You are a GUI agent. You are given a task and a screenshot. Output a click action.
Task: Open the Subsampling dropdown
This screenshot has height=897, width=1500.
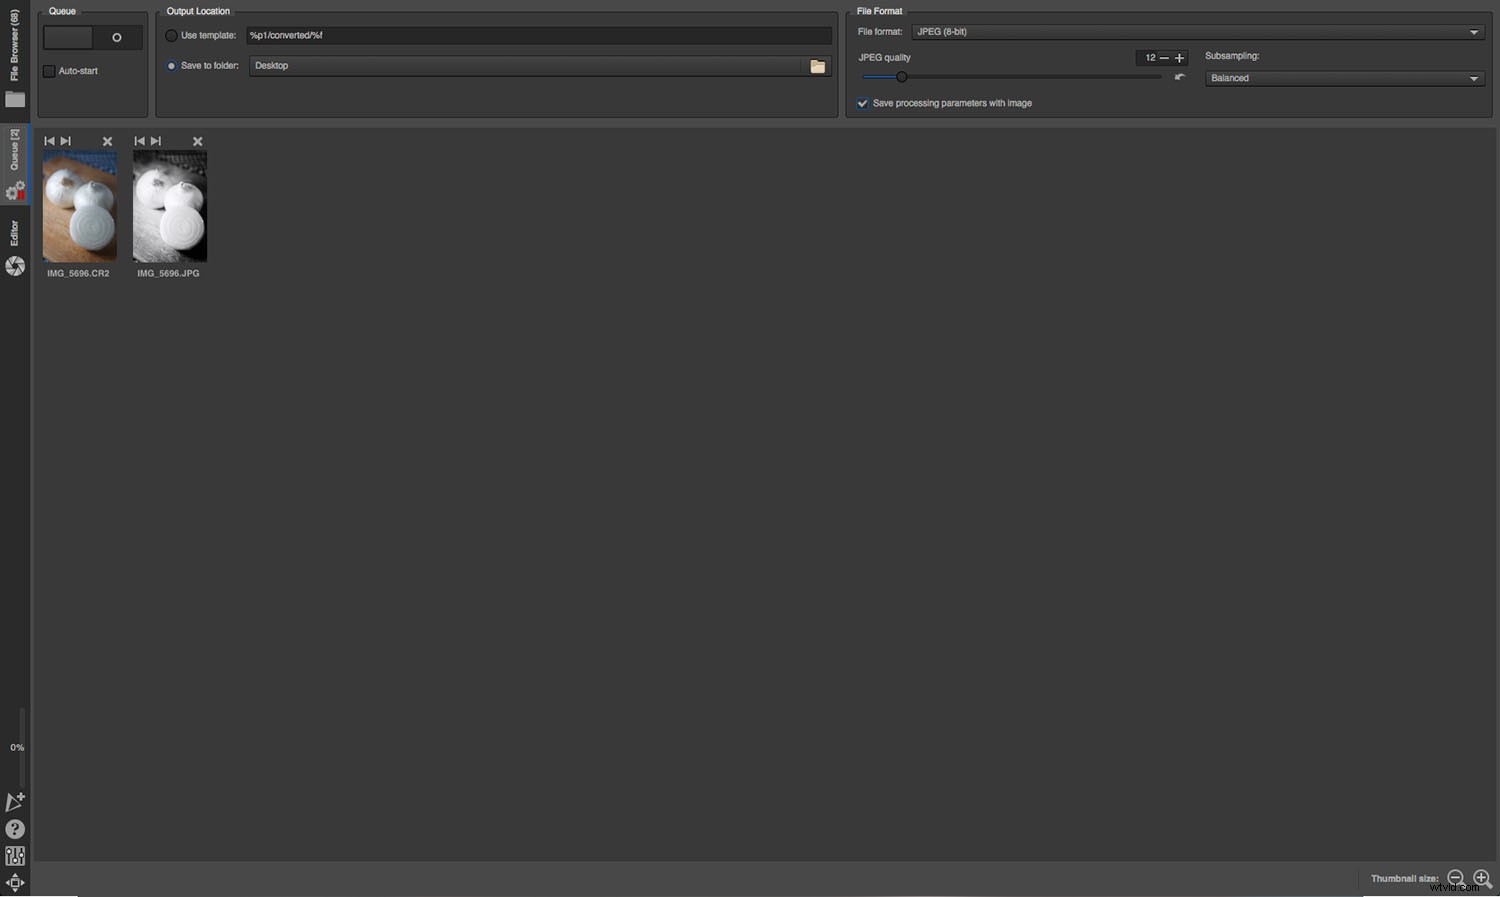coord(1344,78)
